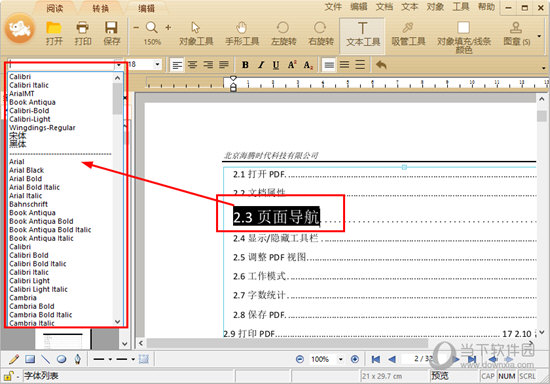Choose Arial Black from font list
Image resolution: width=550 pixels, height=384 pixels.
(26, 170)
